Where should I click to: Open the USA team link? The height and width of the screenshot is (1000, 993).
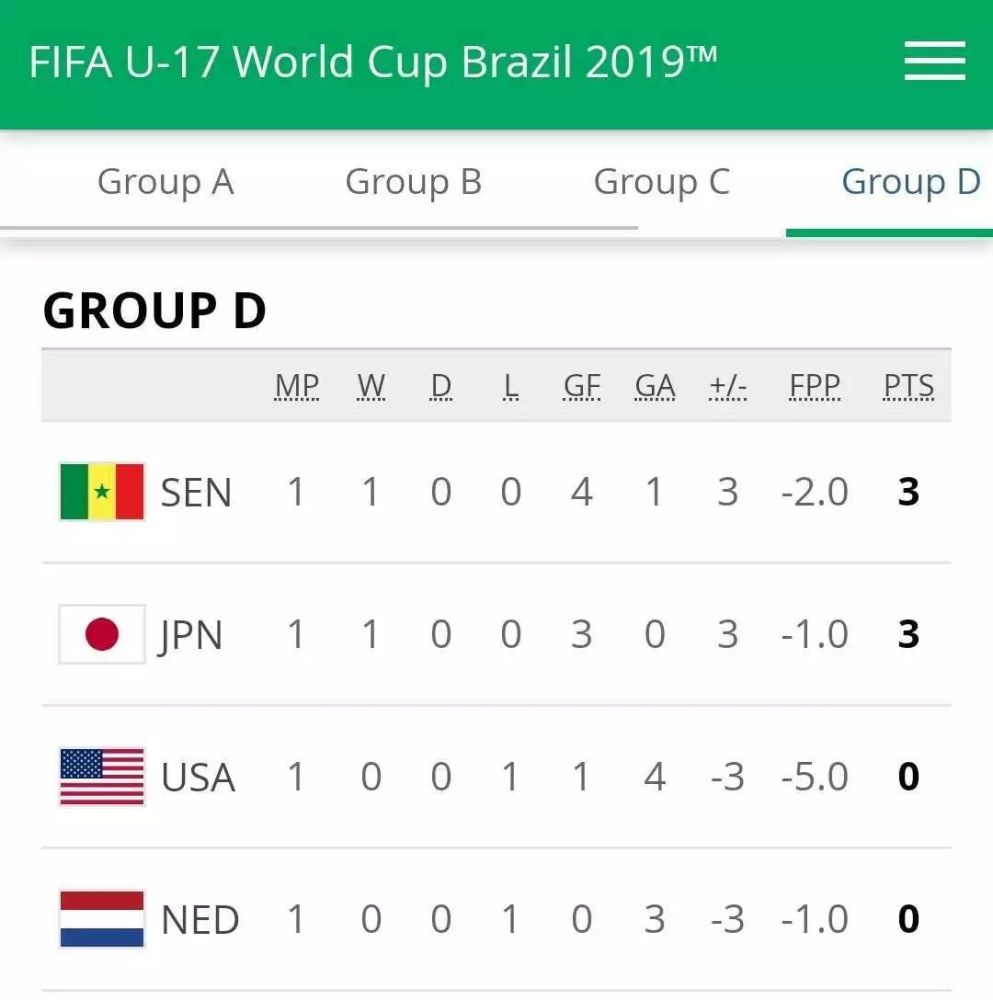point(198,778)
